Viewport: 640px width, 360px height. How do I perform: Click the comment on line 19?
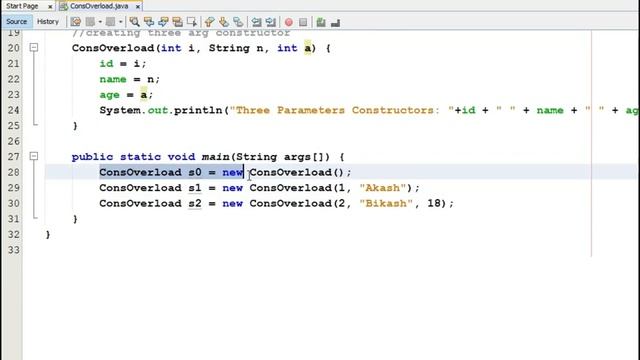tap(181, 33)
